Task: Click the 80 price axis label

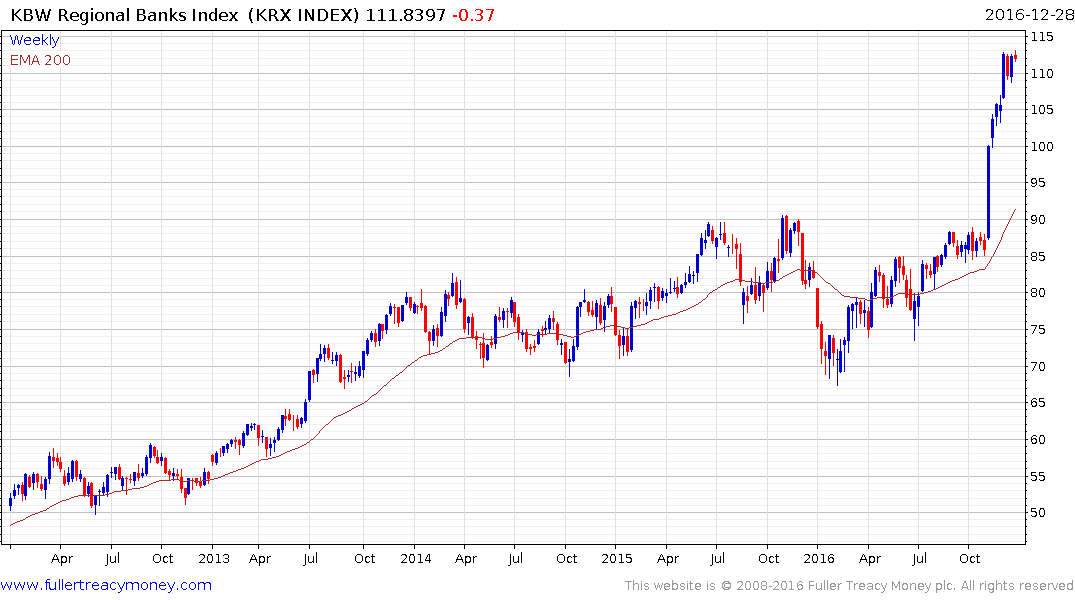Action: coord(1038,293)
